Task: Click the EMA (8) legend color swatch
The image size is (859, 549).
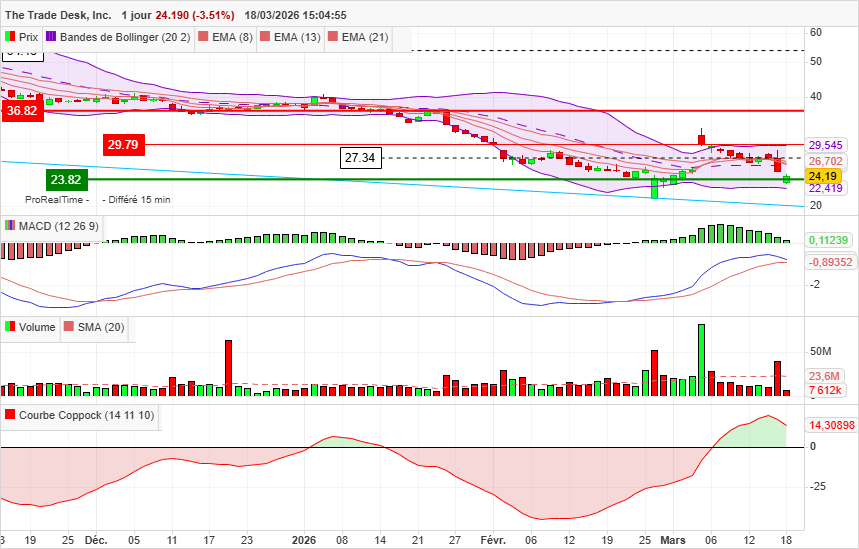Action: coord(203,37)
